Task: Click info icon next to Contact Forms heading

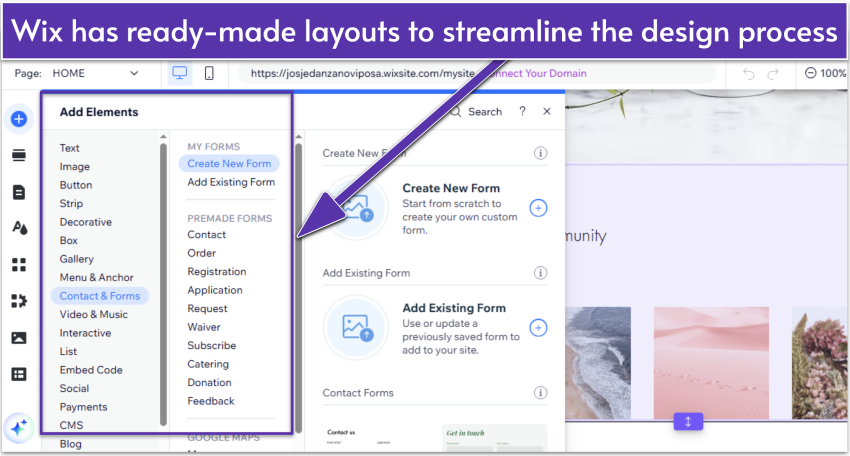Action: pos(540,393)
